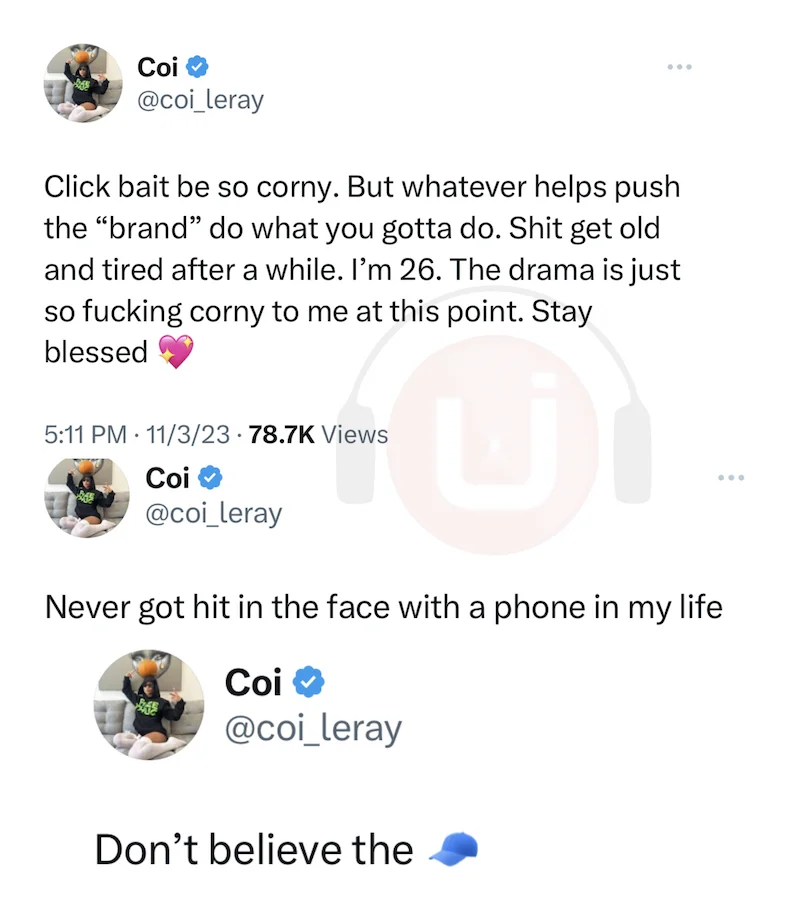Click the blue cap emoji

tap(453, 849)
